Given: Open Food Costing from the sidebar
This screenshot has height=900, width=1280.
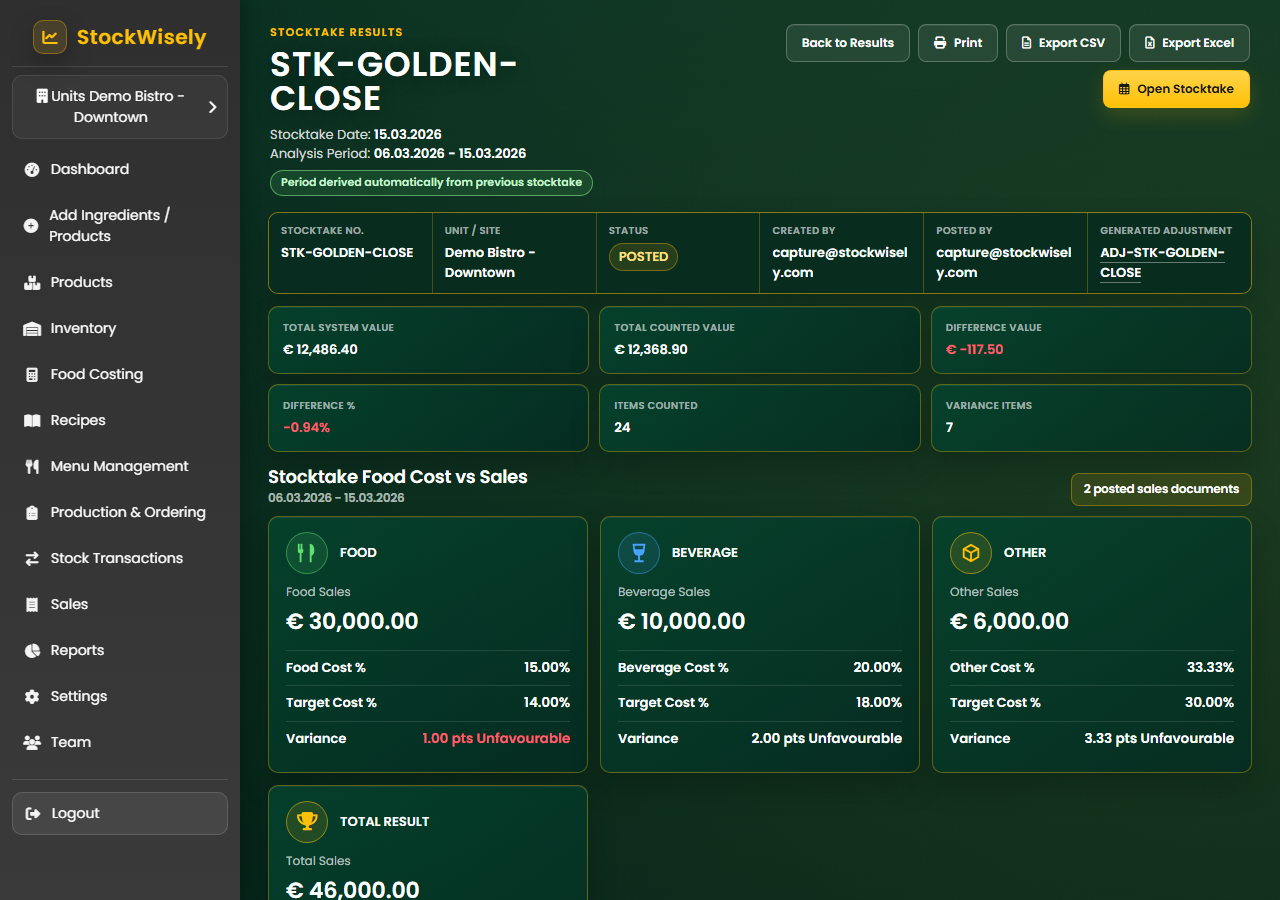Looking at the screenshot, I should [120, 375].
